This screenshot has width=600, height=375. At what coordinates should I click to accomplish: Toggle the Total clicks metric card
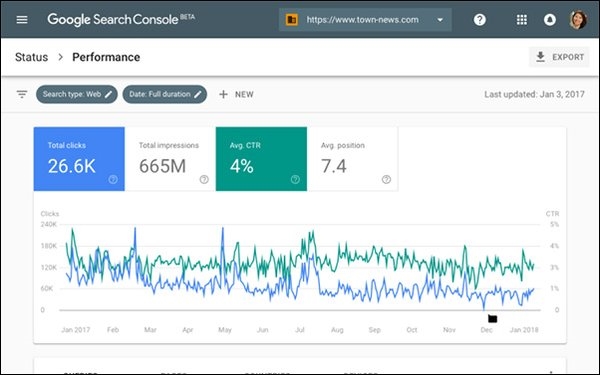pyautogui.click(x=79, y=159)
